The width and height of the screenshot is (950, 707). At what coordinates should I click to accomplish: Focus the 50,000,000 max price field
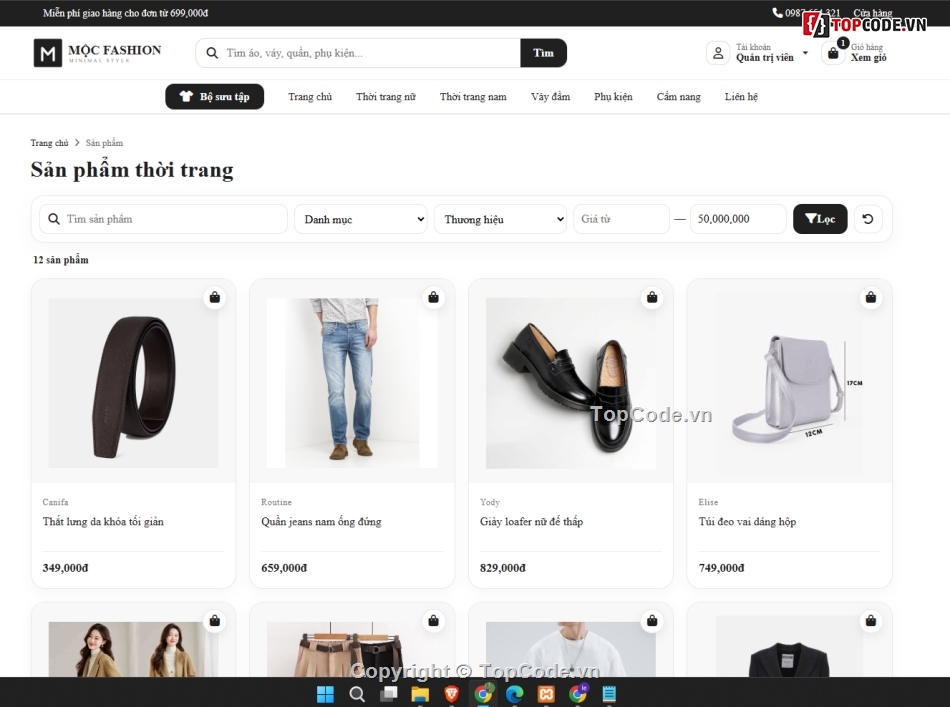click(738, 219)
